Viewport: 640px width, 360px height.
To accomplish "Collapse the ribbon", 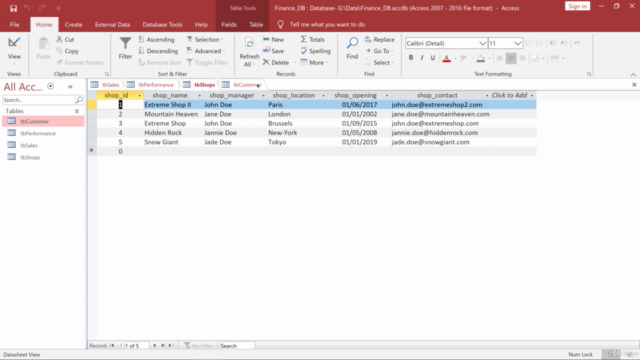I will pyautogui.click(x=633, y=75).
